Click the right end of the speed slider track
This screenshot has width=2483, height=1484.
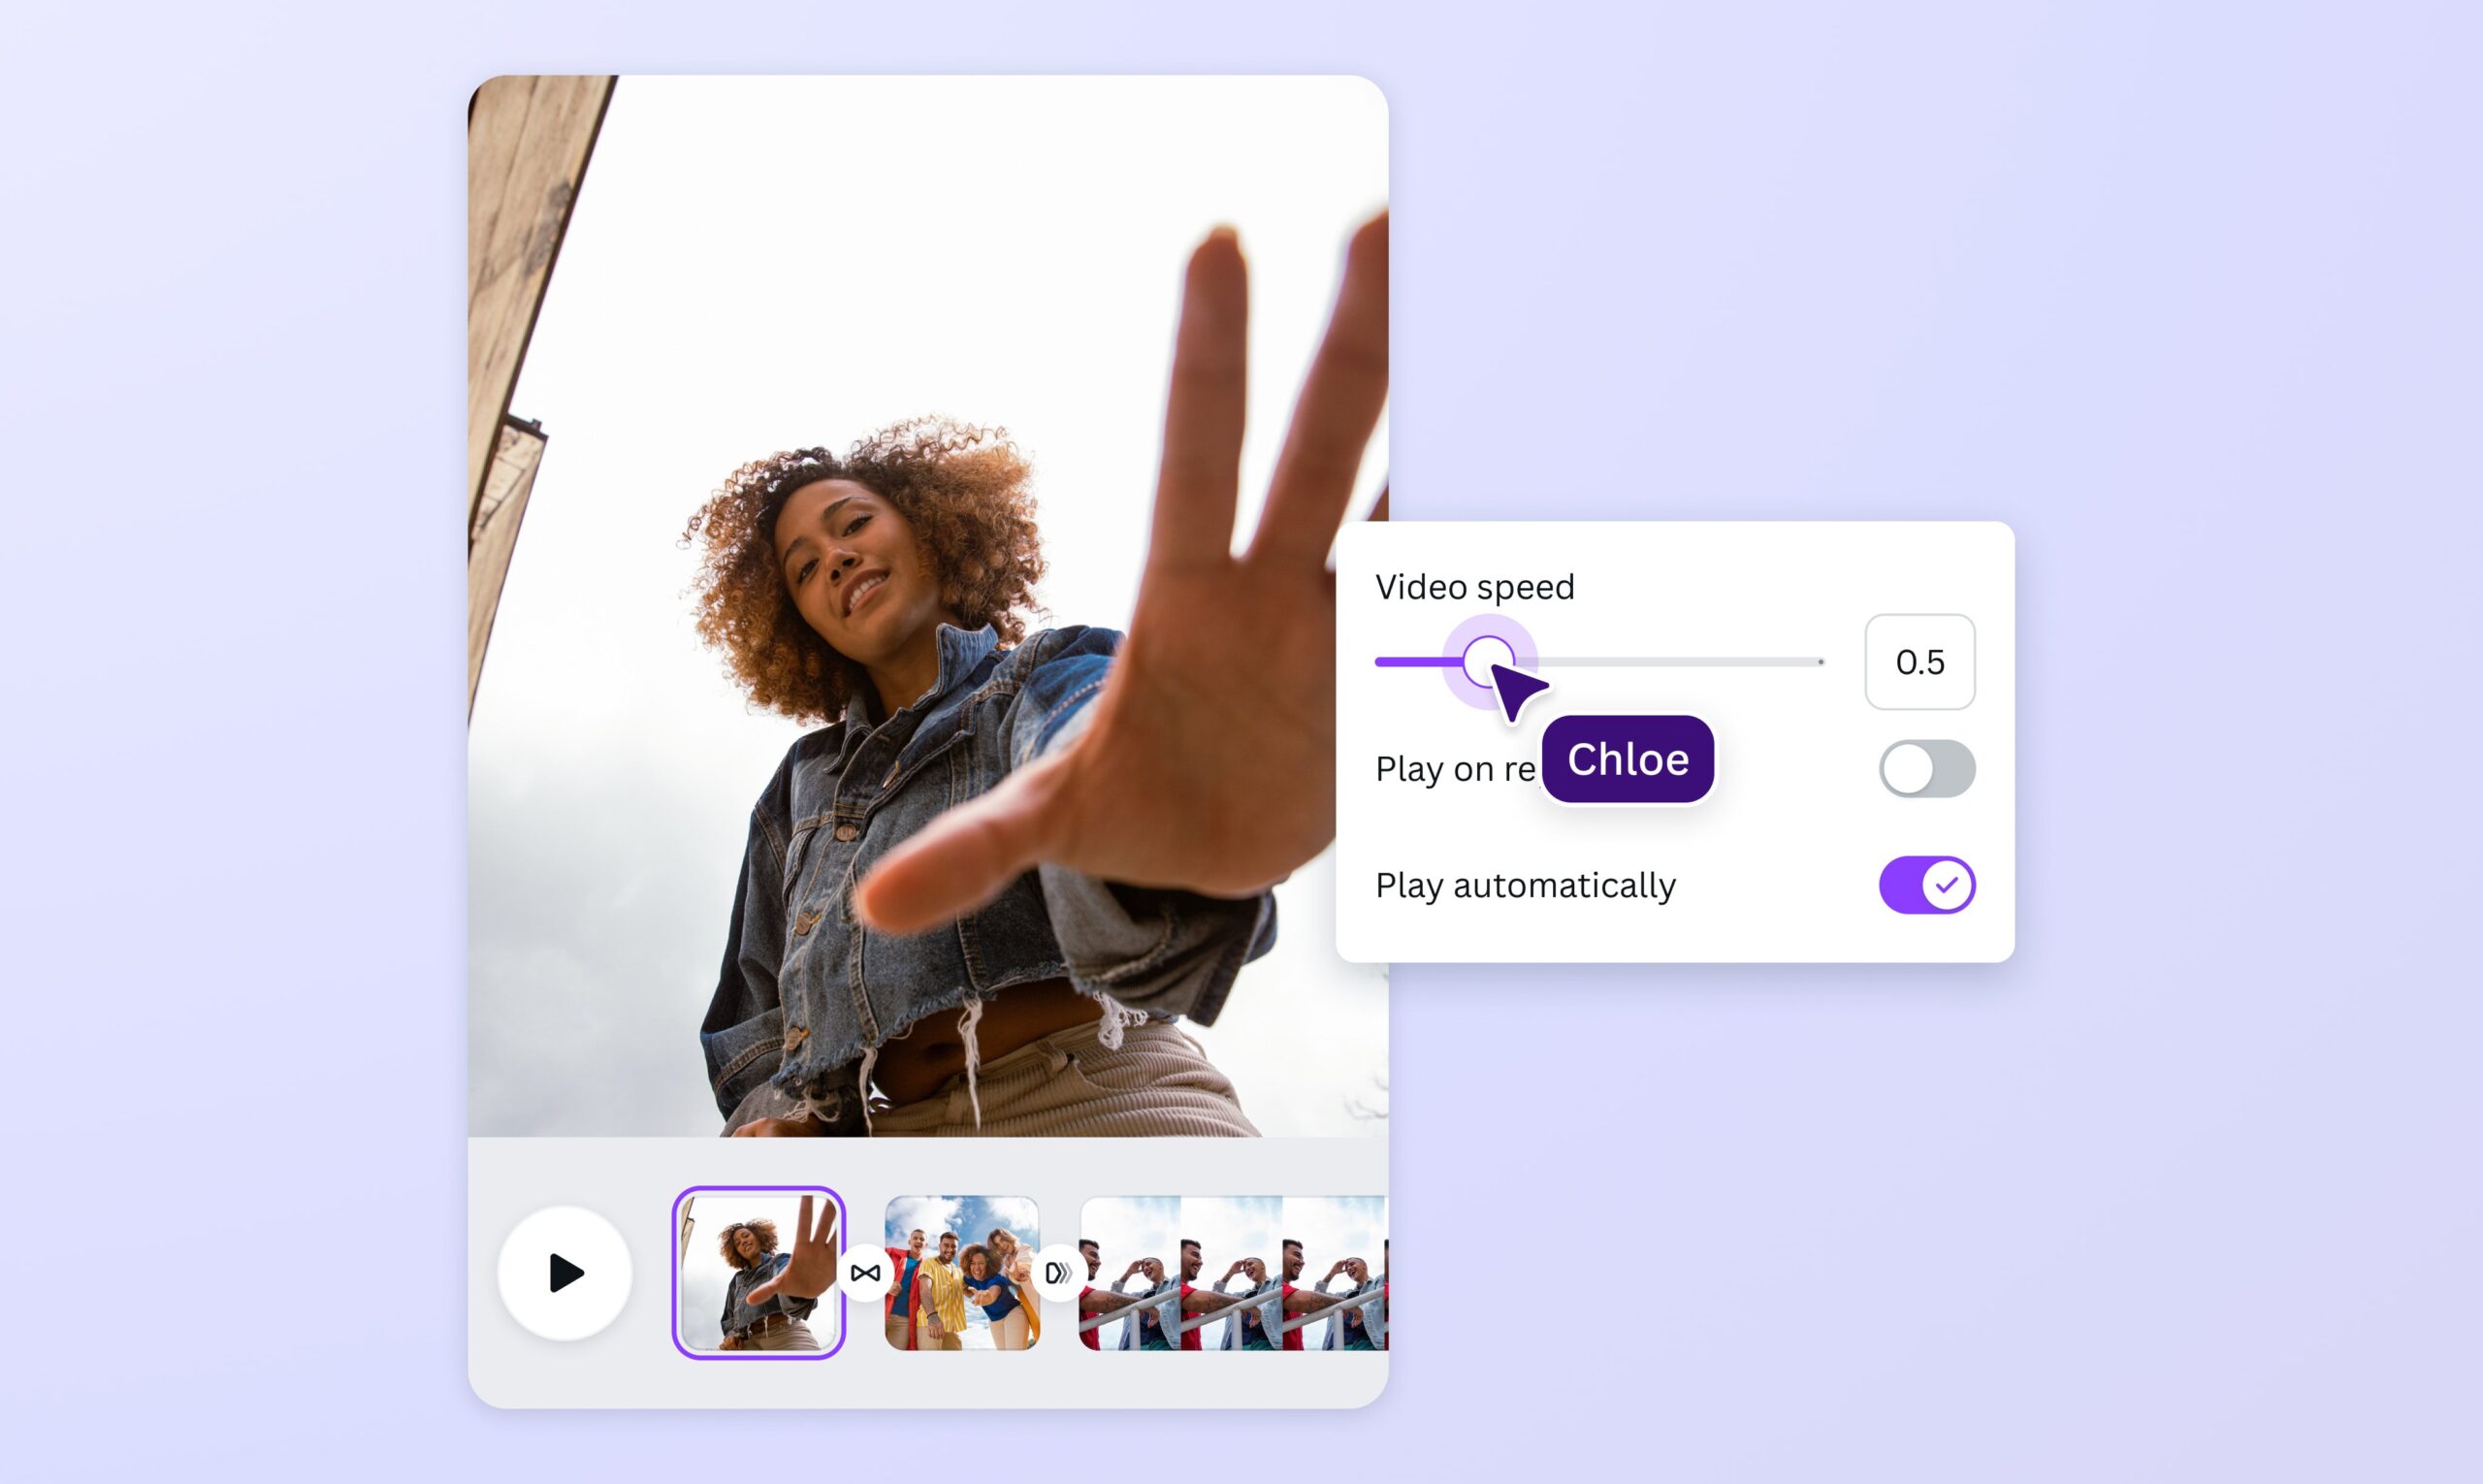coord(1820,661)
